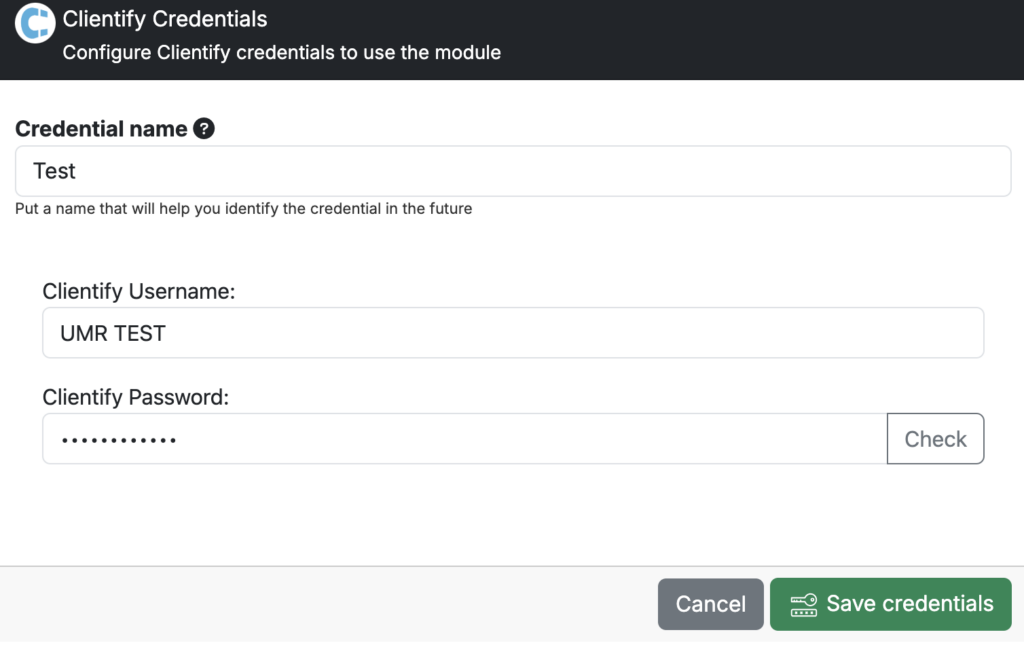This screenshot has height=645, width=1024.
Task: Place cursor in the Test text
Action: [x=54, y=171]
